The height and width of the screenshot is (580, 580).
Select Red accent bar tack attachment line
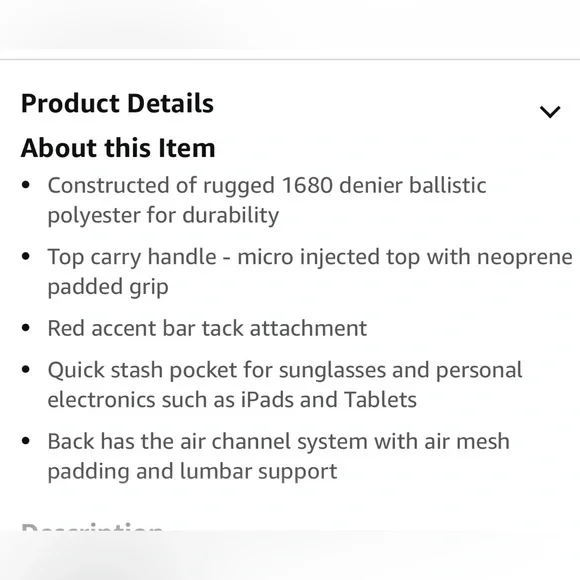coord(207,328)
